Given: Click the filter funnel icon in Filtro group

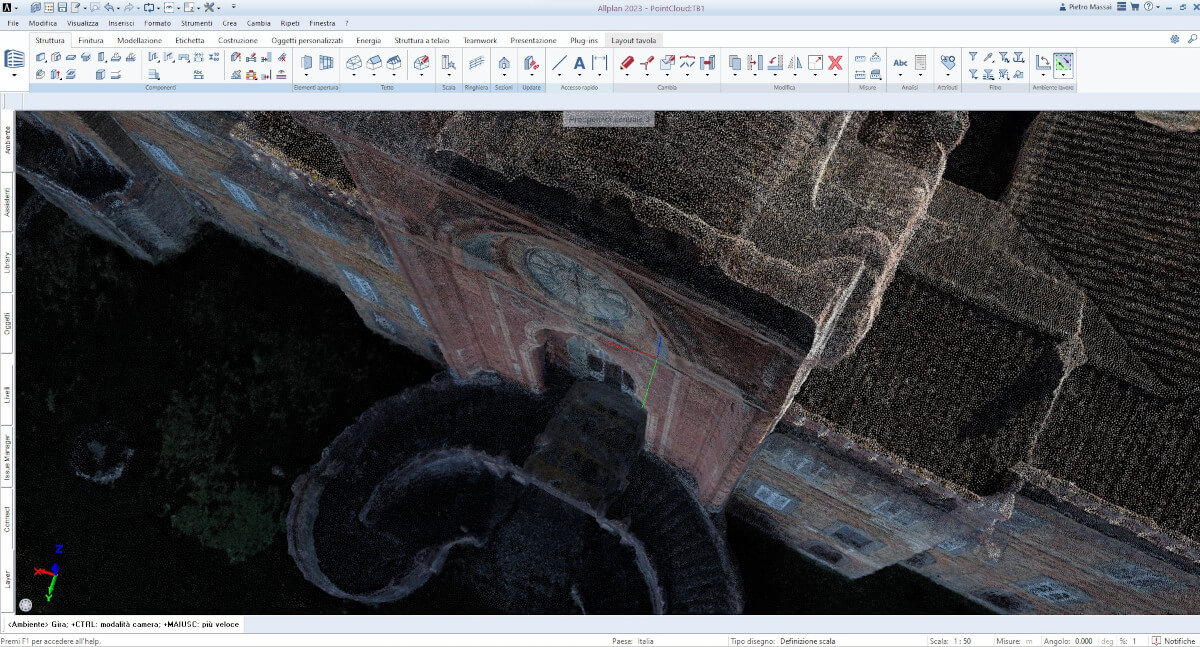Looking at the screenshot, I should (x=972, y=57).
